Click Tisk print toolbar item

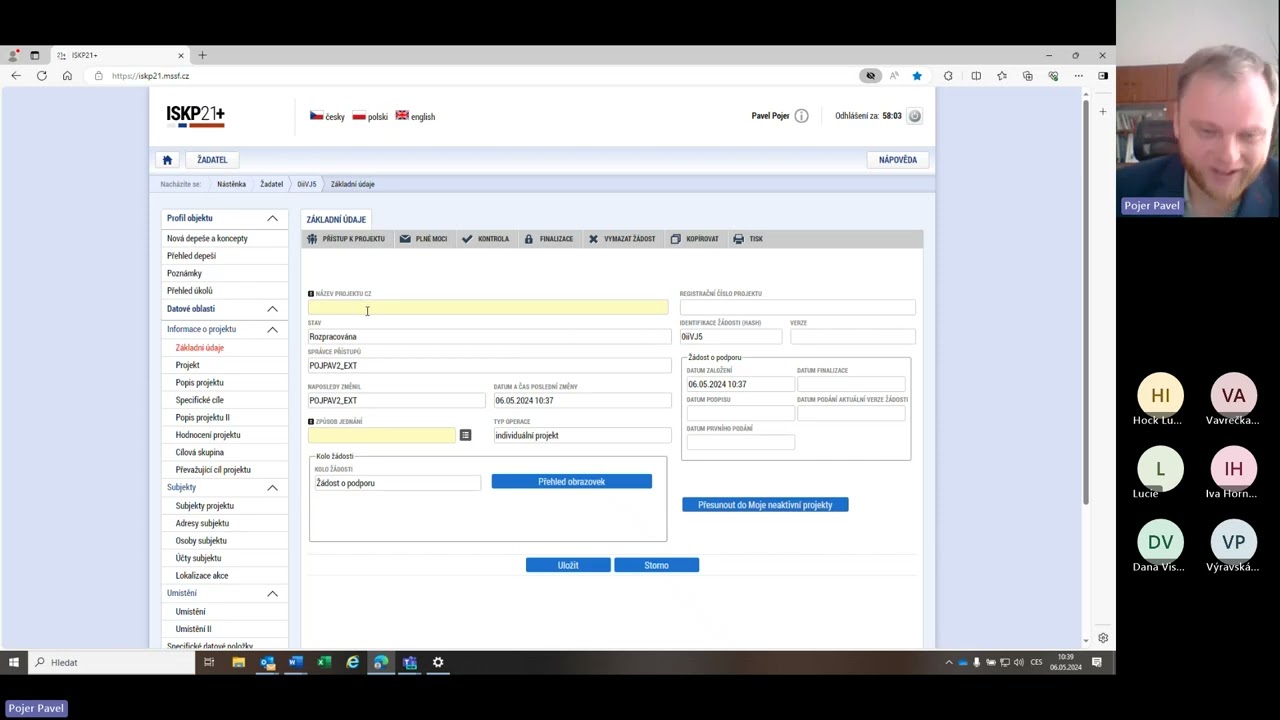coord(748,239)
